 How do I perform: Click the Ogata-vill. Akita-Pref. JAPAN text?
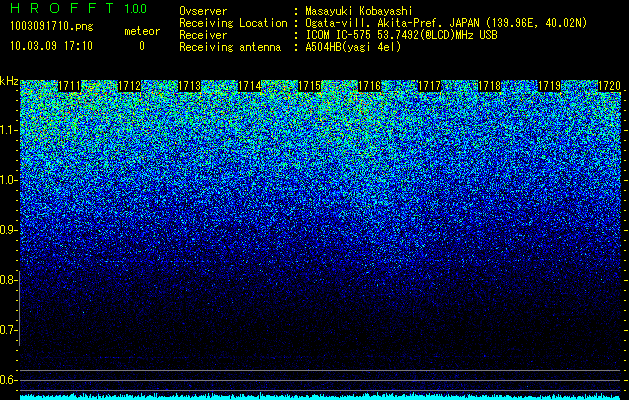click(x=392, y=23)
